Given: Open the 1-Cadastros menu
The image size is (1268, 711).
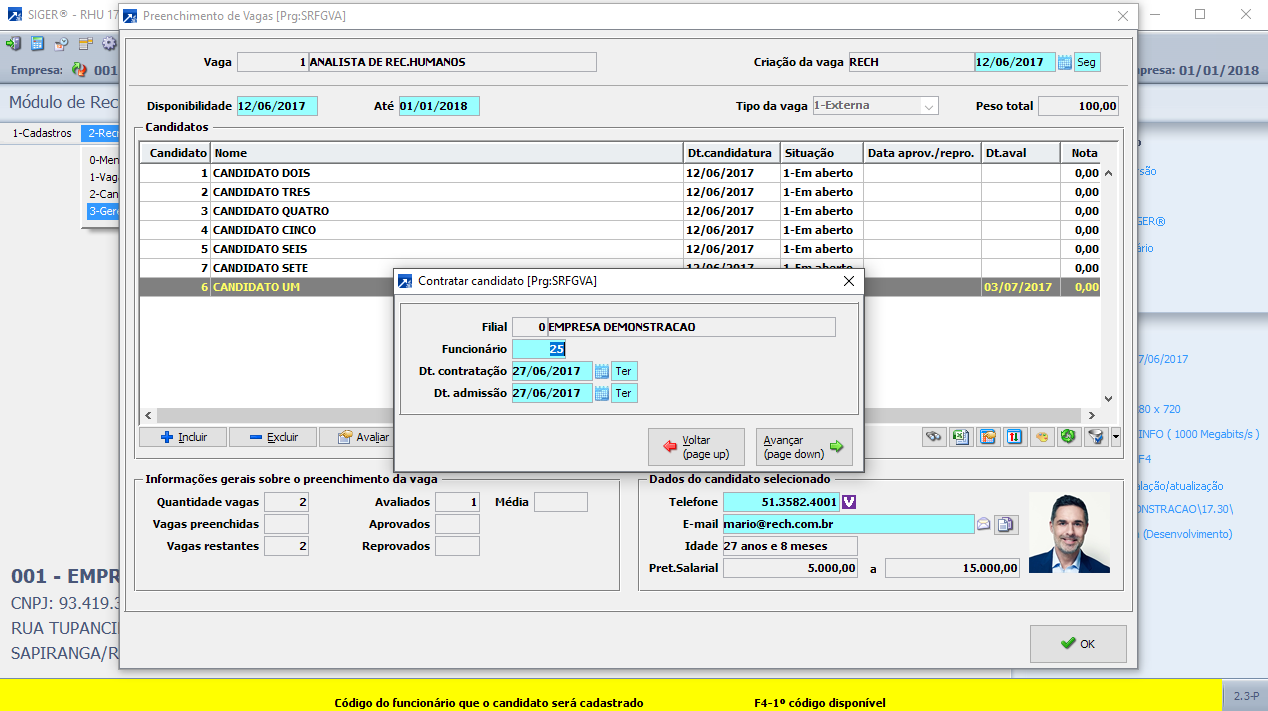Looking at the screenshot, I should click(x=41, y=133).
